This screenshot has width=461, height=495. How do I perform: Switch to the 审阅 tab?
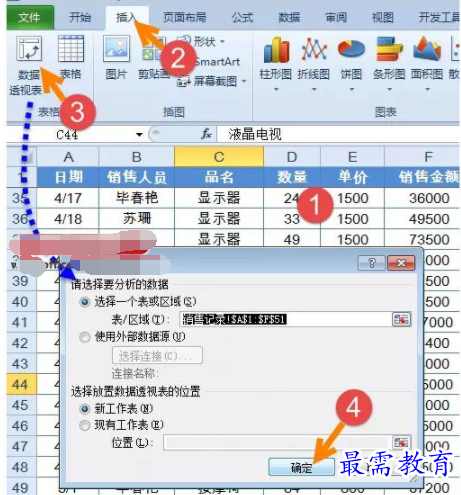(336, 17)
